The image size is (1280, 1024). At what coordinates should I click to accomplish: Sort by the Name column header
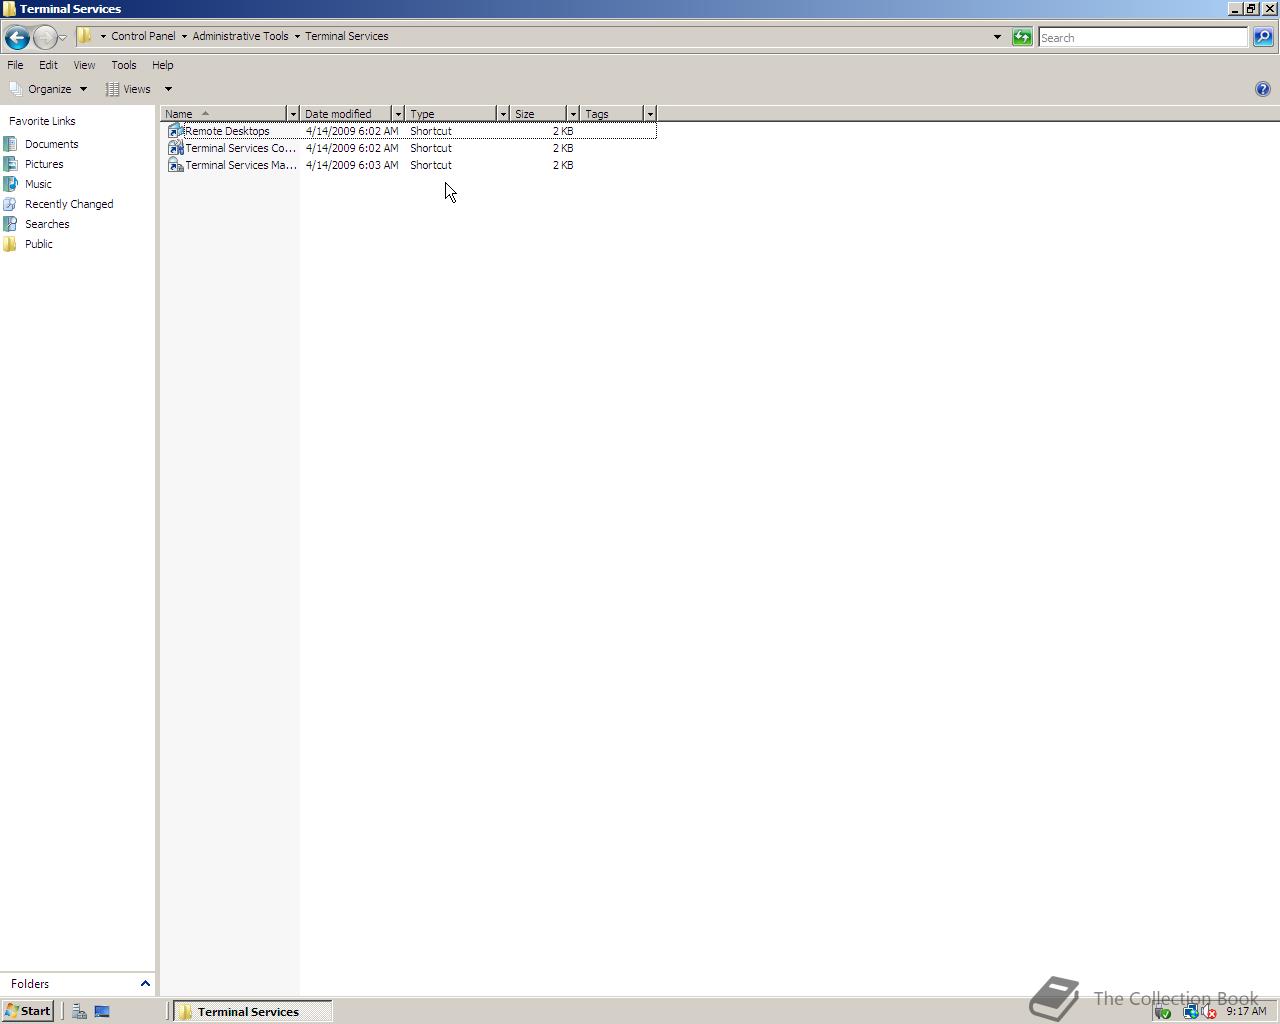tap(224, 114)
